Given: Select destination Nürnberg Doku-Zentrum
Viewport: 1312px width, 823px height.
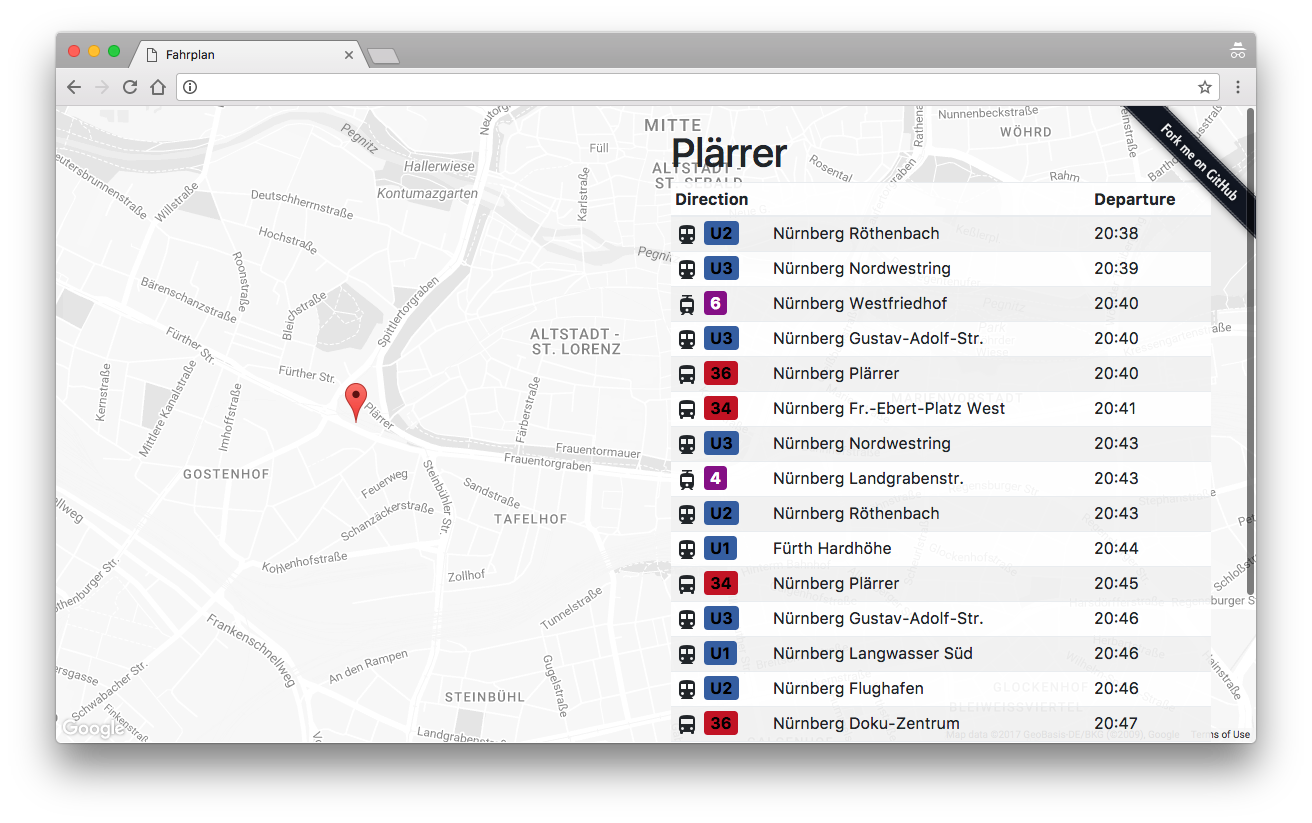Looking at the screenshot, I should point(866,723).
